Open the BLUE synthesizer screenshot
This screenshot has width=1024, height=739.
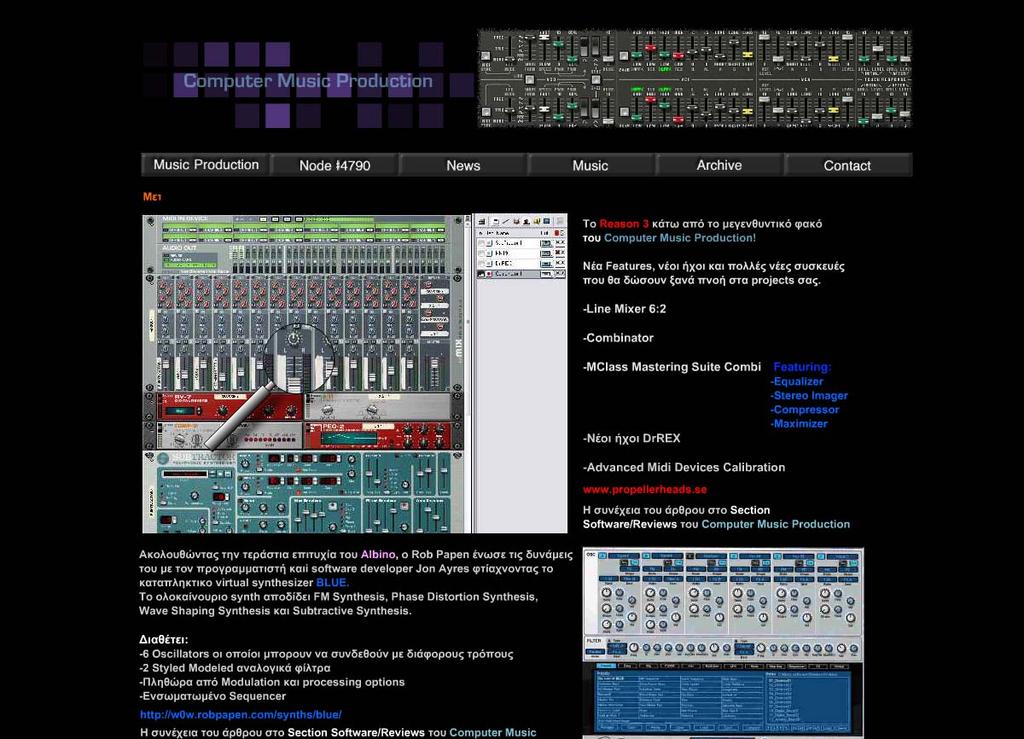(723, 643)
